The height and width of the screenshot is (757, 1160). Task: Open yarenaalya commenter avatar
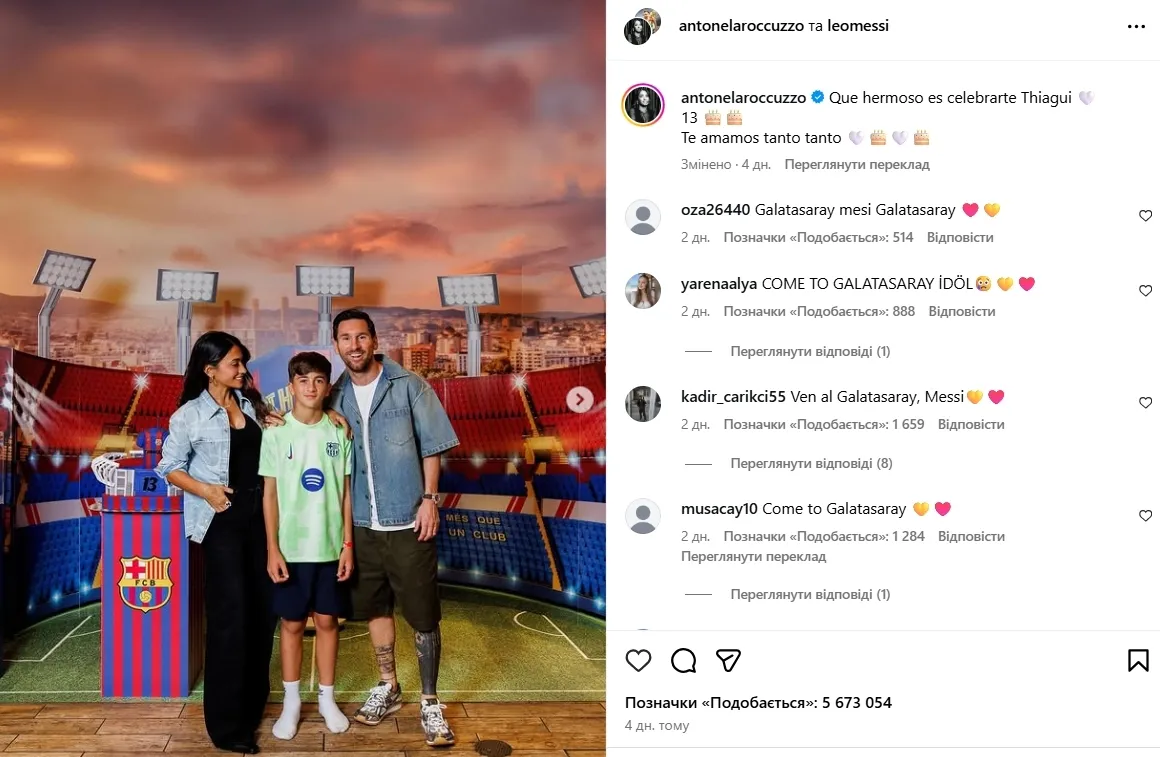[x=643, y=291]
